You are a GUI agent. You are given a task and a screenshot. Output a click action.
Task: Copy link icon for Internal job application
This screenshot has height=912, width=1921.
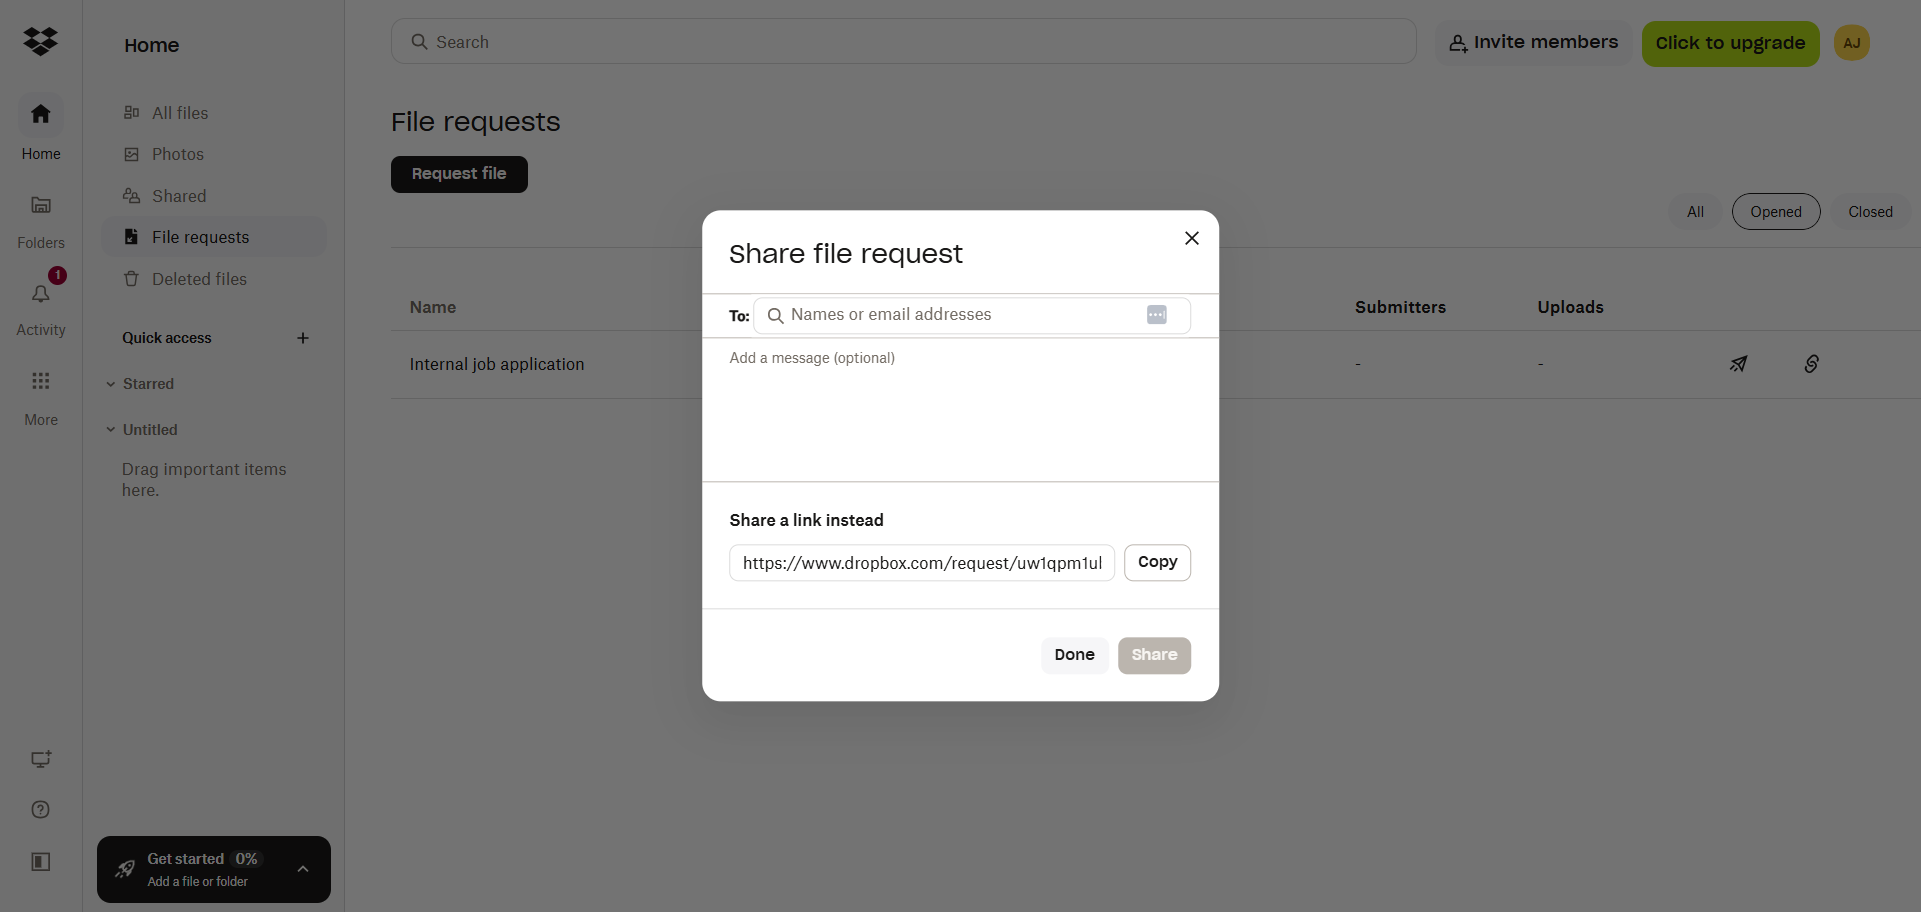click(x=1811, y=364)
